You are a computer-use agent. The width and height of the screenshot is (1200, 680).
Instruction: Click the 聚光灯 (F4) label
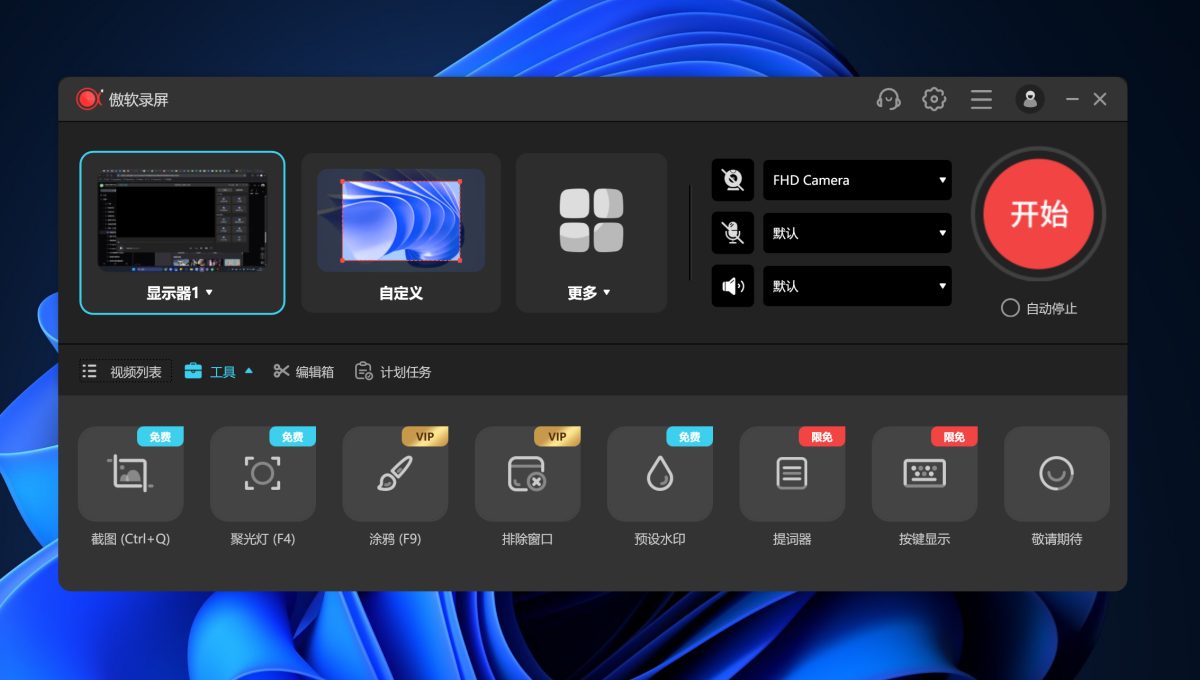263,539
